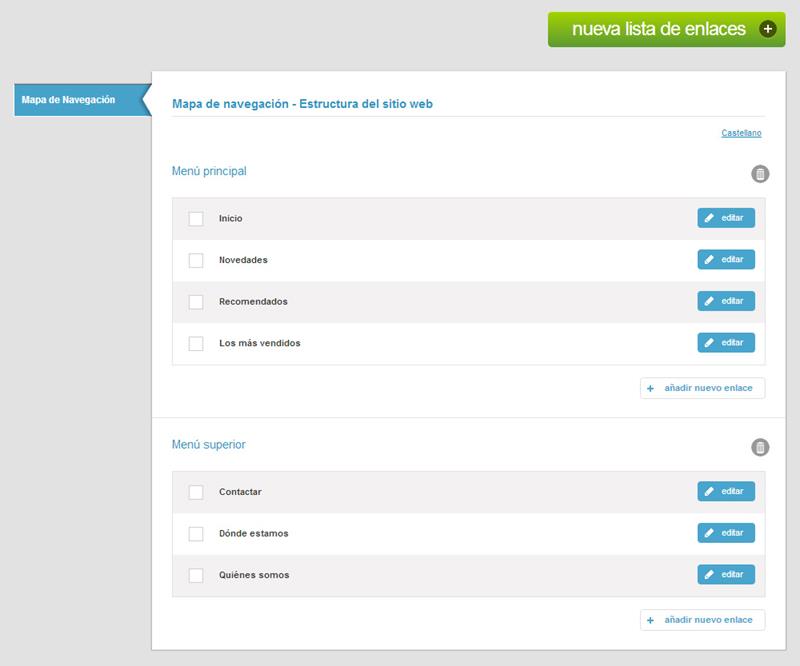This screenshot has height=666, width=800.
Task: Click pencil edit button for Inicio
Action: click(726, 218)
